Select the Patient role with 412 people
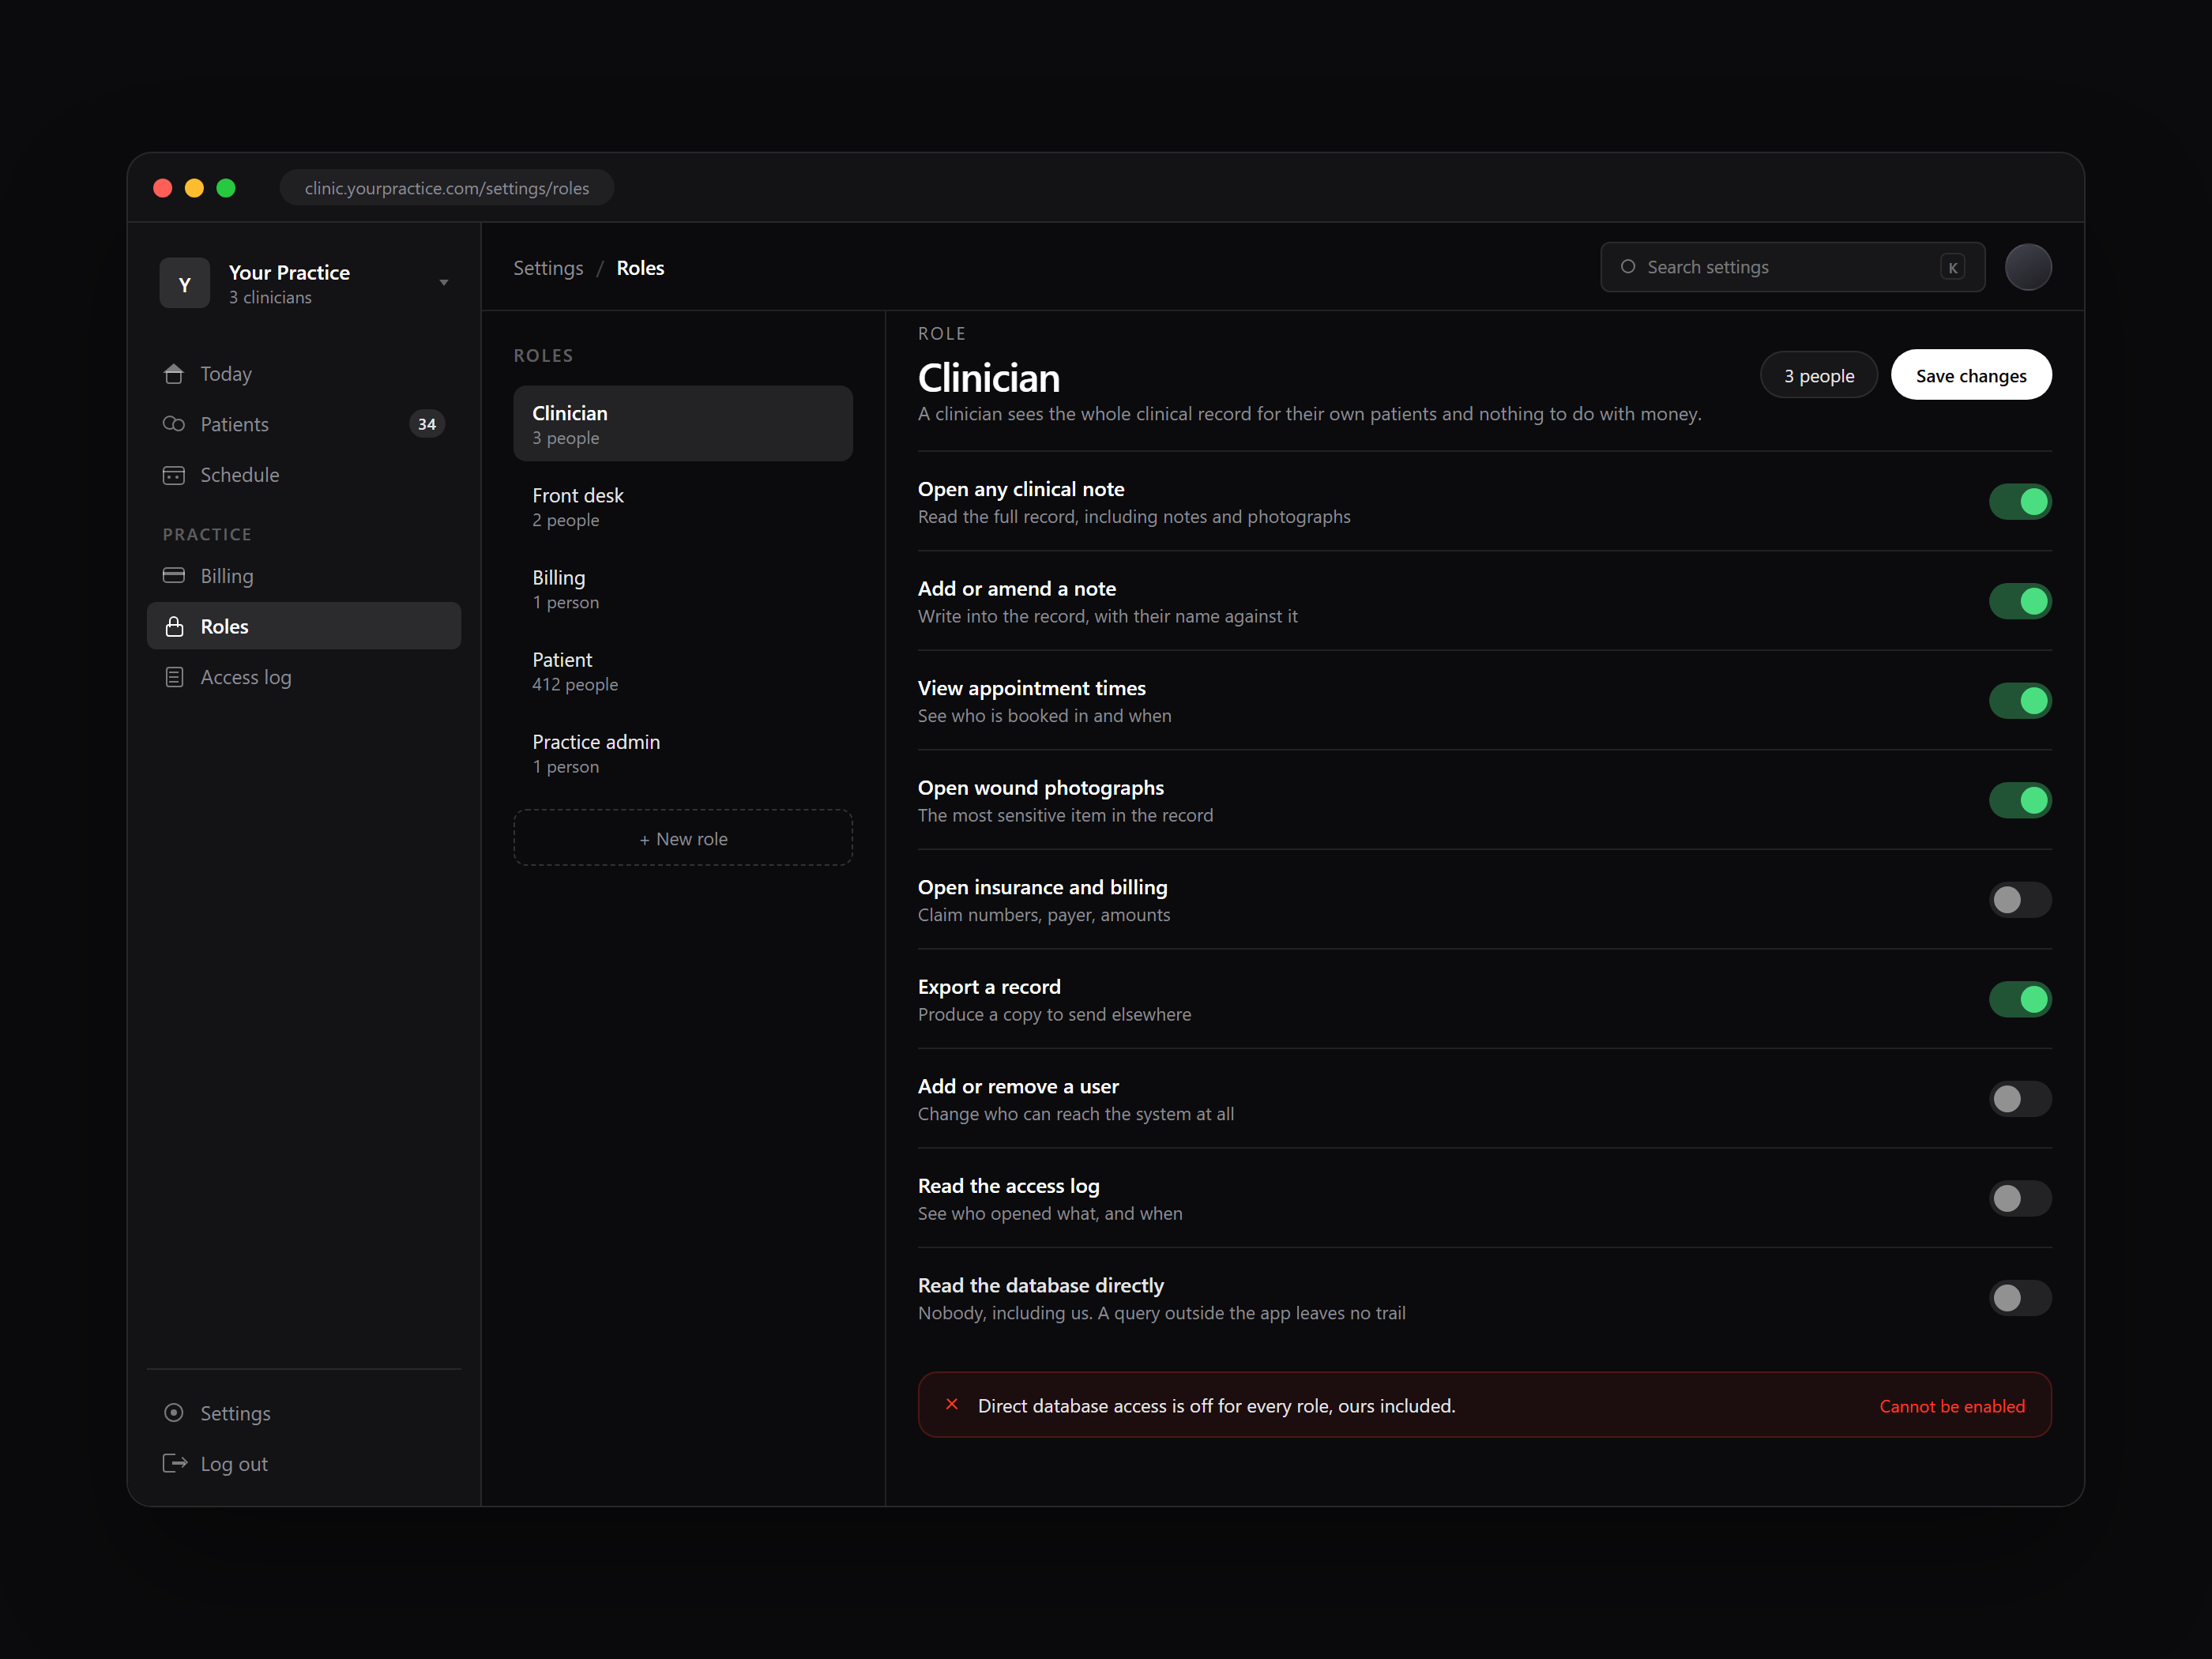 click(683, 671)
